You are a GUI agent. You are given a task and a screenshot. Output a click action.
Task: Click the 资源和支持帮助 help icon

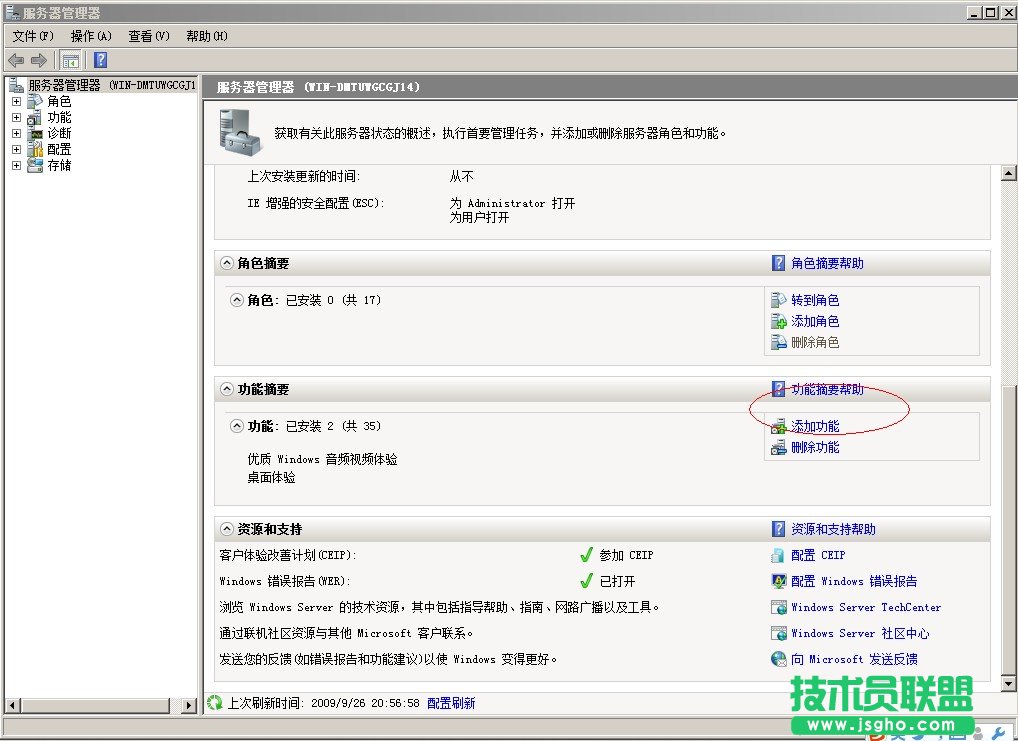778,529
